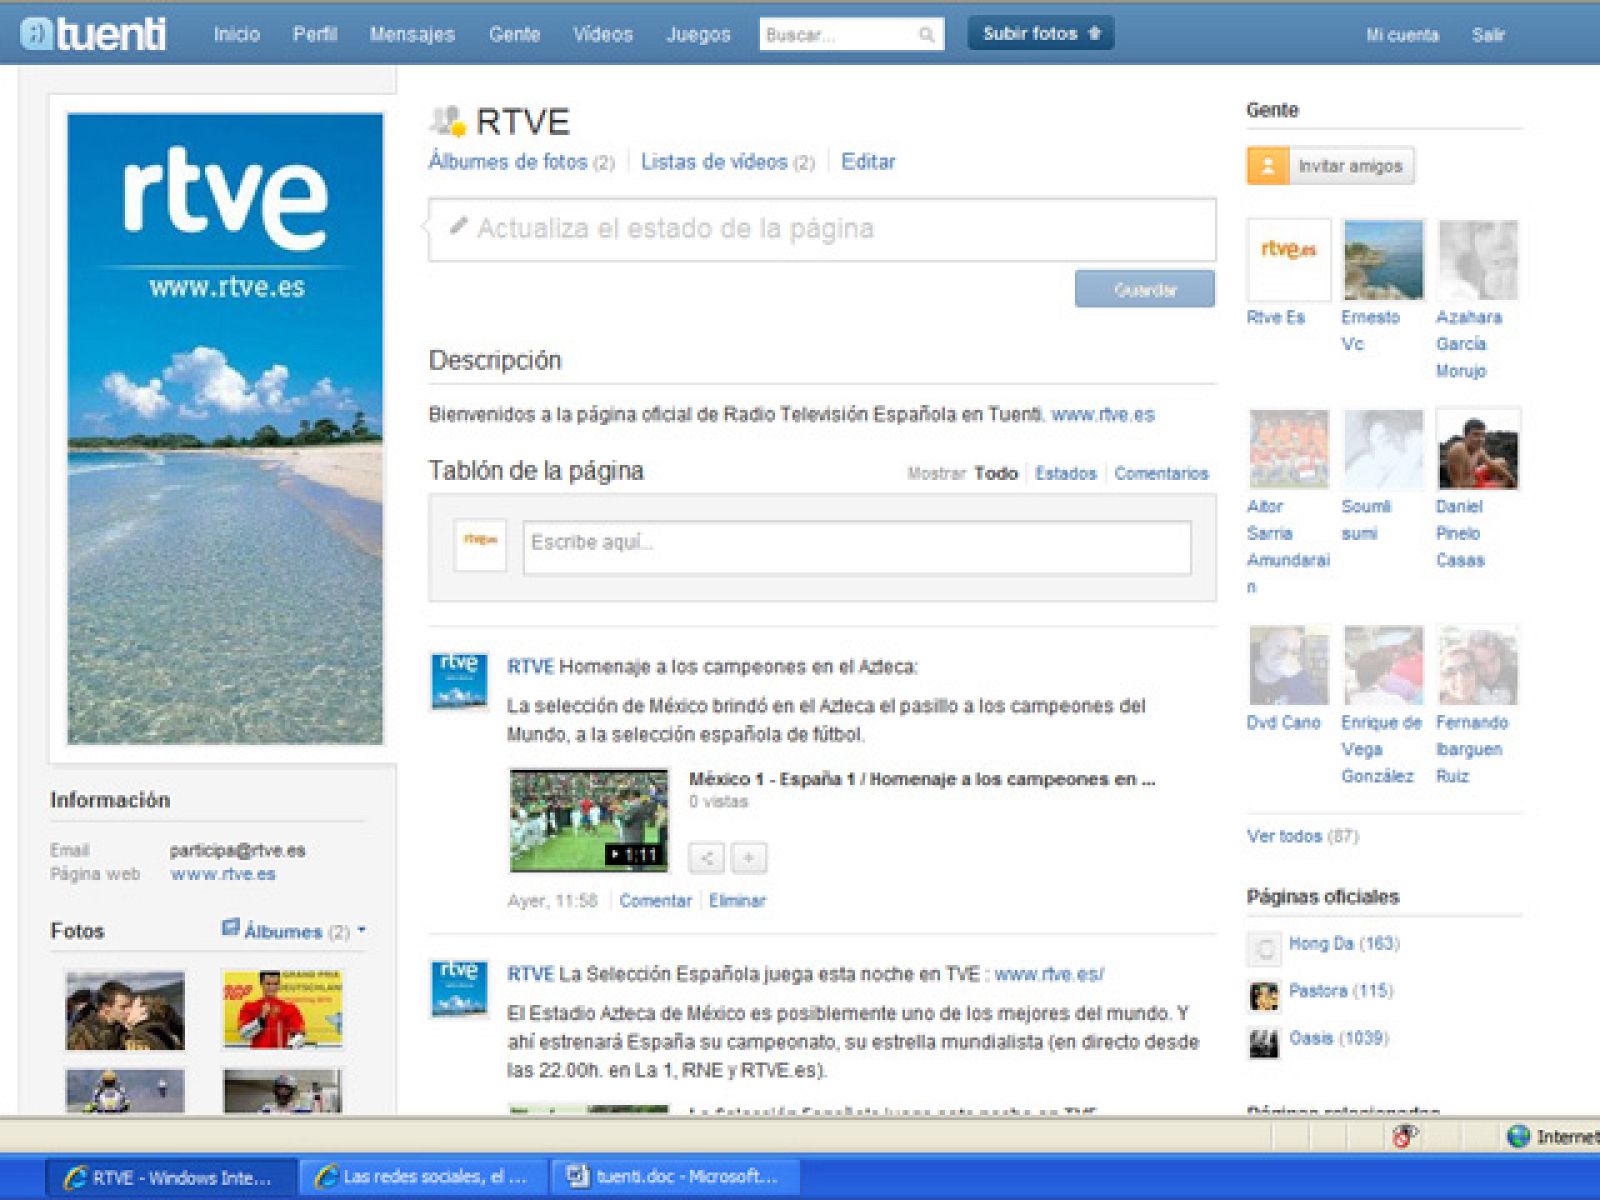Click the magnifier icon in the Buscar box
1600x1200 pixels.
[x=928, y=33]
